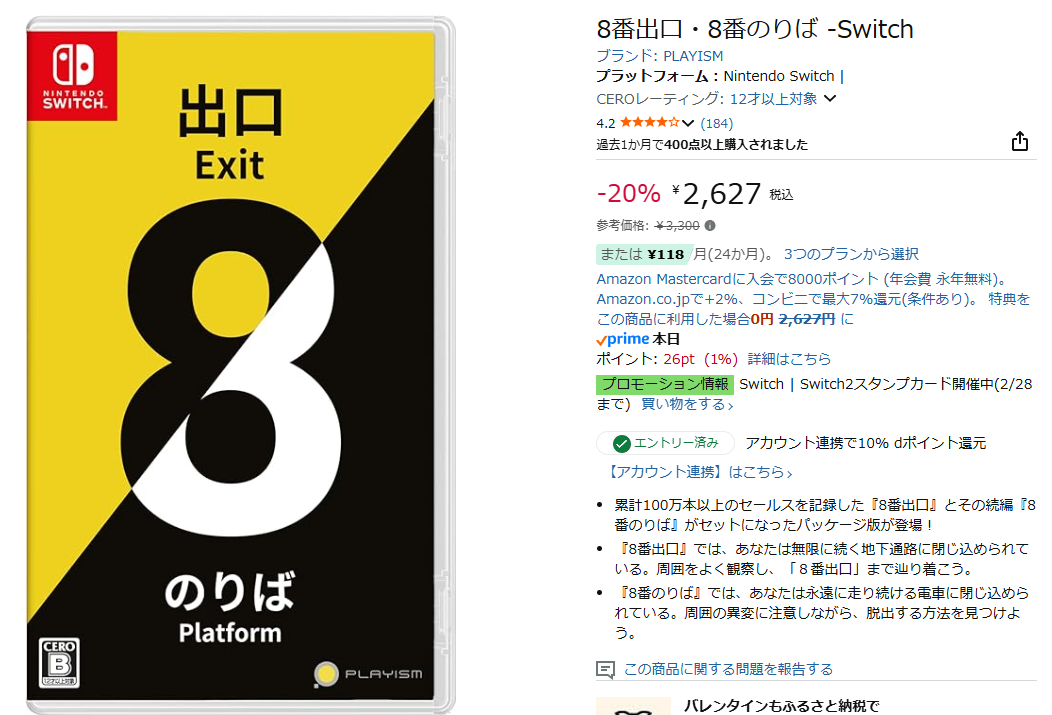Click the share icon

1019,141
